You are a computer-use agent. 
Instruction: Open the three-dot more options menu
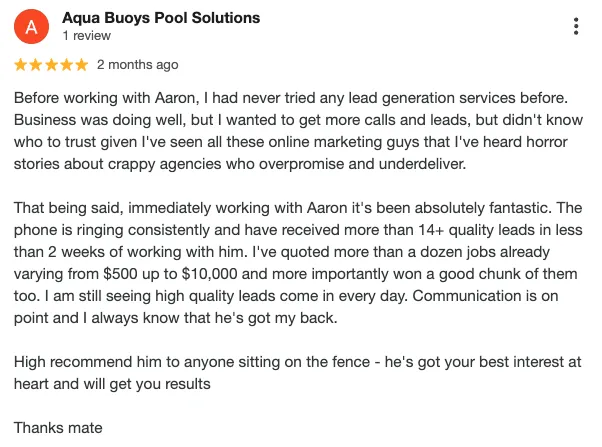[576, 26]
